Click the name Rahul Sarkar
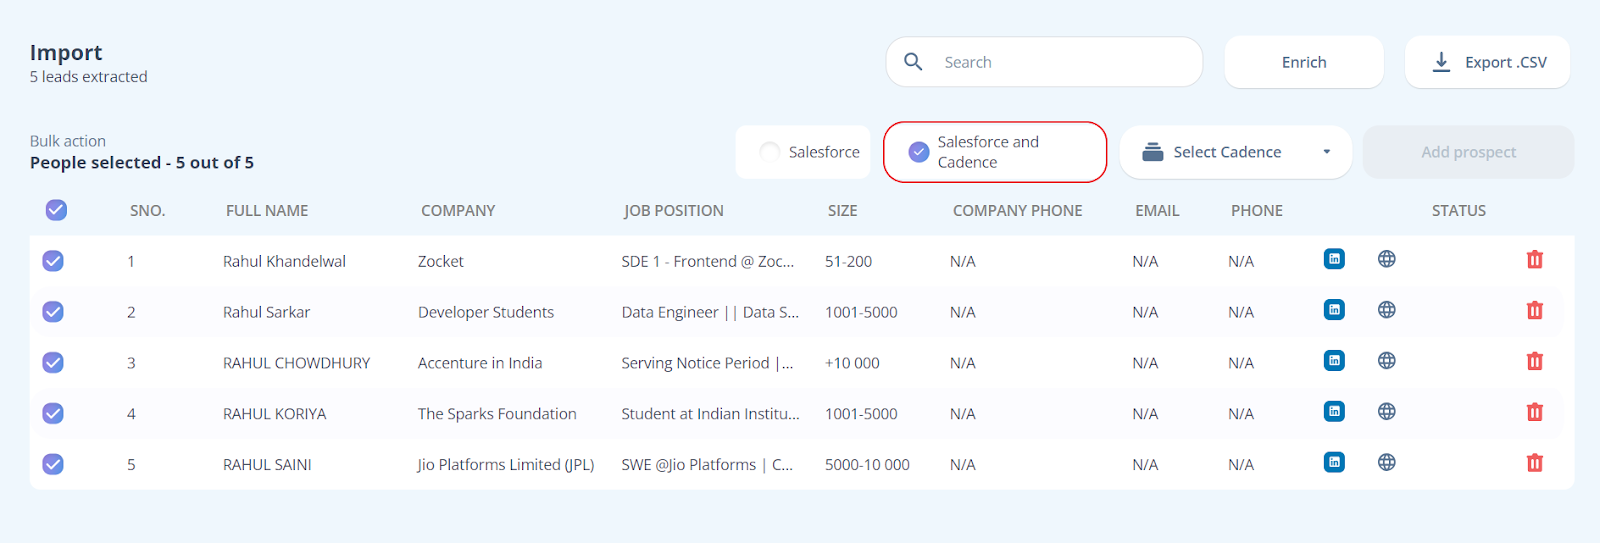Image resolution: width=1600 pixels, height=543 pixels. (x=266, y=312)
